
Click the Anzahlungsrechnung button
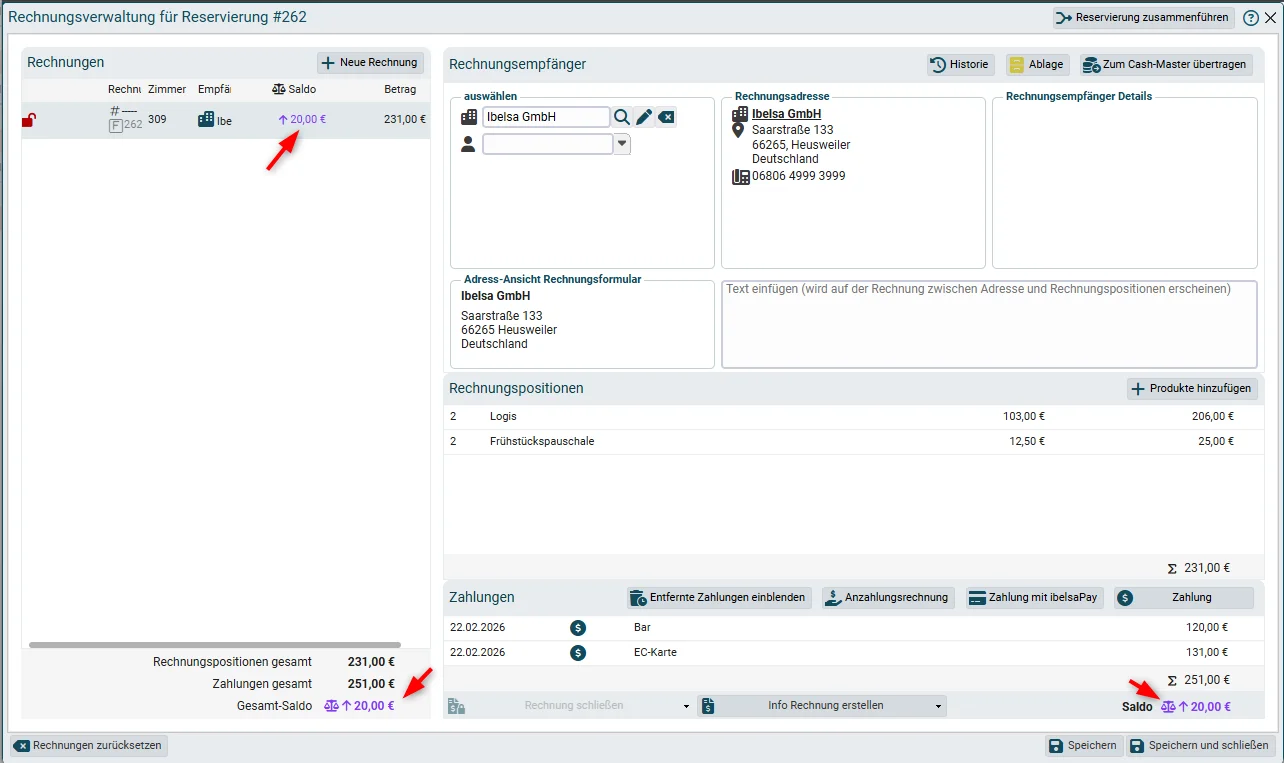(x=888, y=598)
